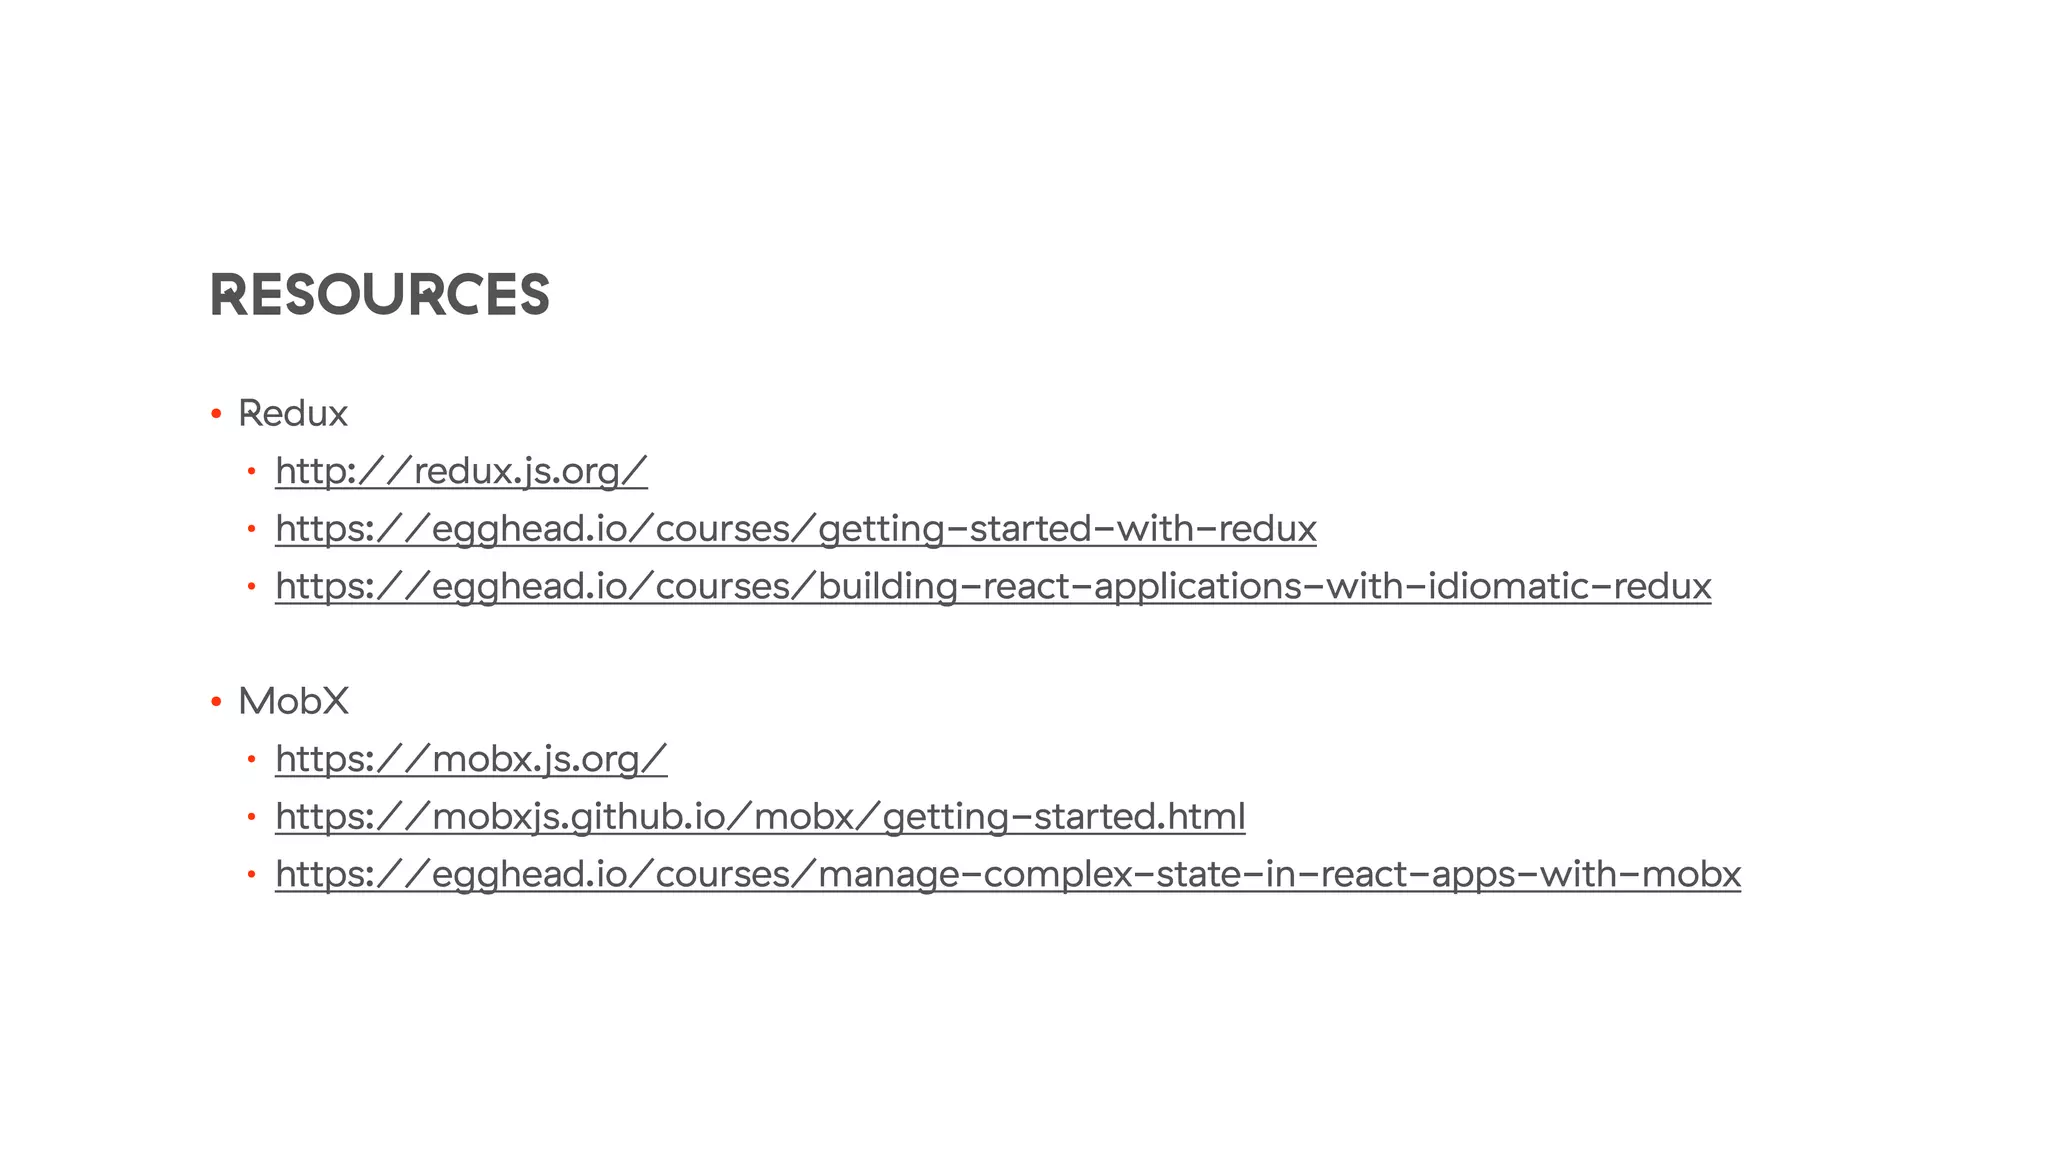
Task: Click the red bullet beside MobX
Action: pos(216,701)
